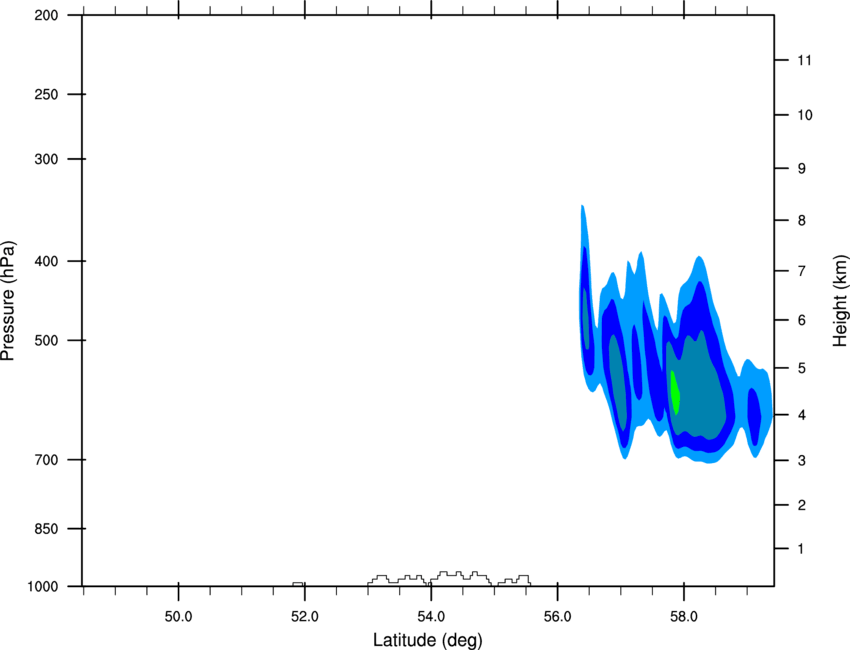This screenshot has height=650, width=850.
Task: Pick the 9 km height label
Action: (802, 169)
